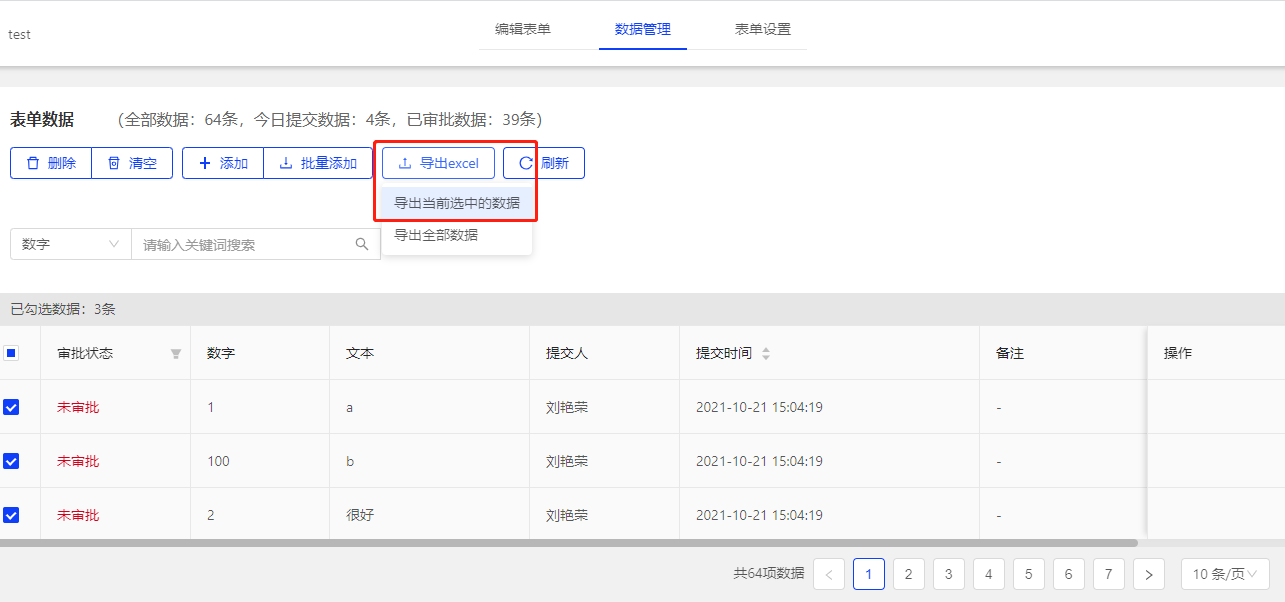
Task: Open the 数字 field selector dropdown
Action: tap(71, 244)
